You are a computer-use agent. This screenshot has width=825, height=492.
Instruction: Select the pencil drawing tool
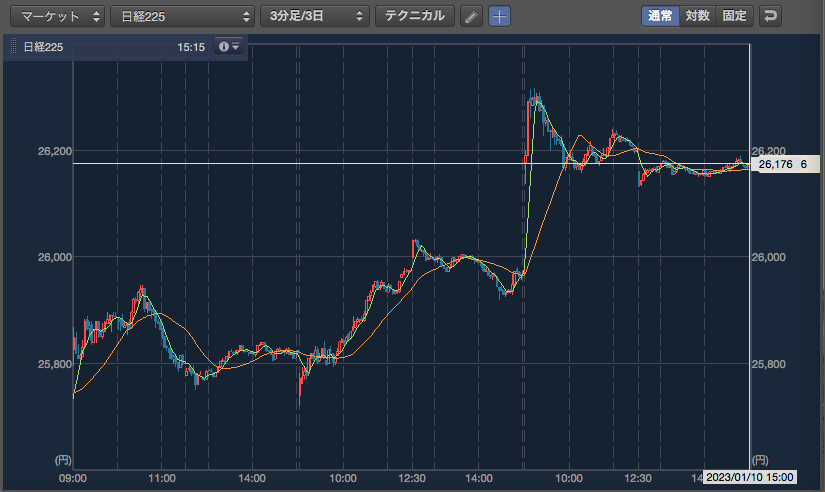pyautogui.click(x=471, y=16)
